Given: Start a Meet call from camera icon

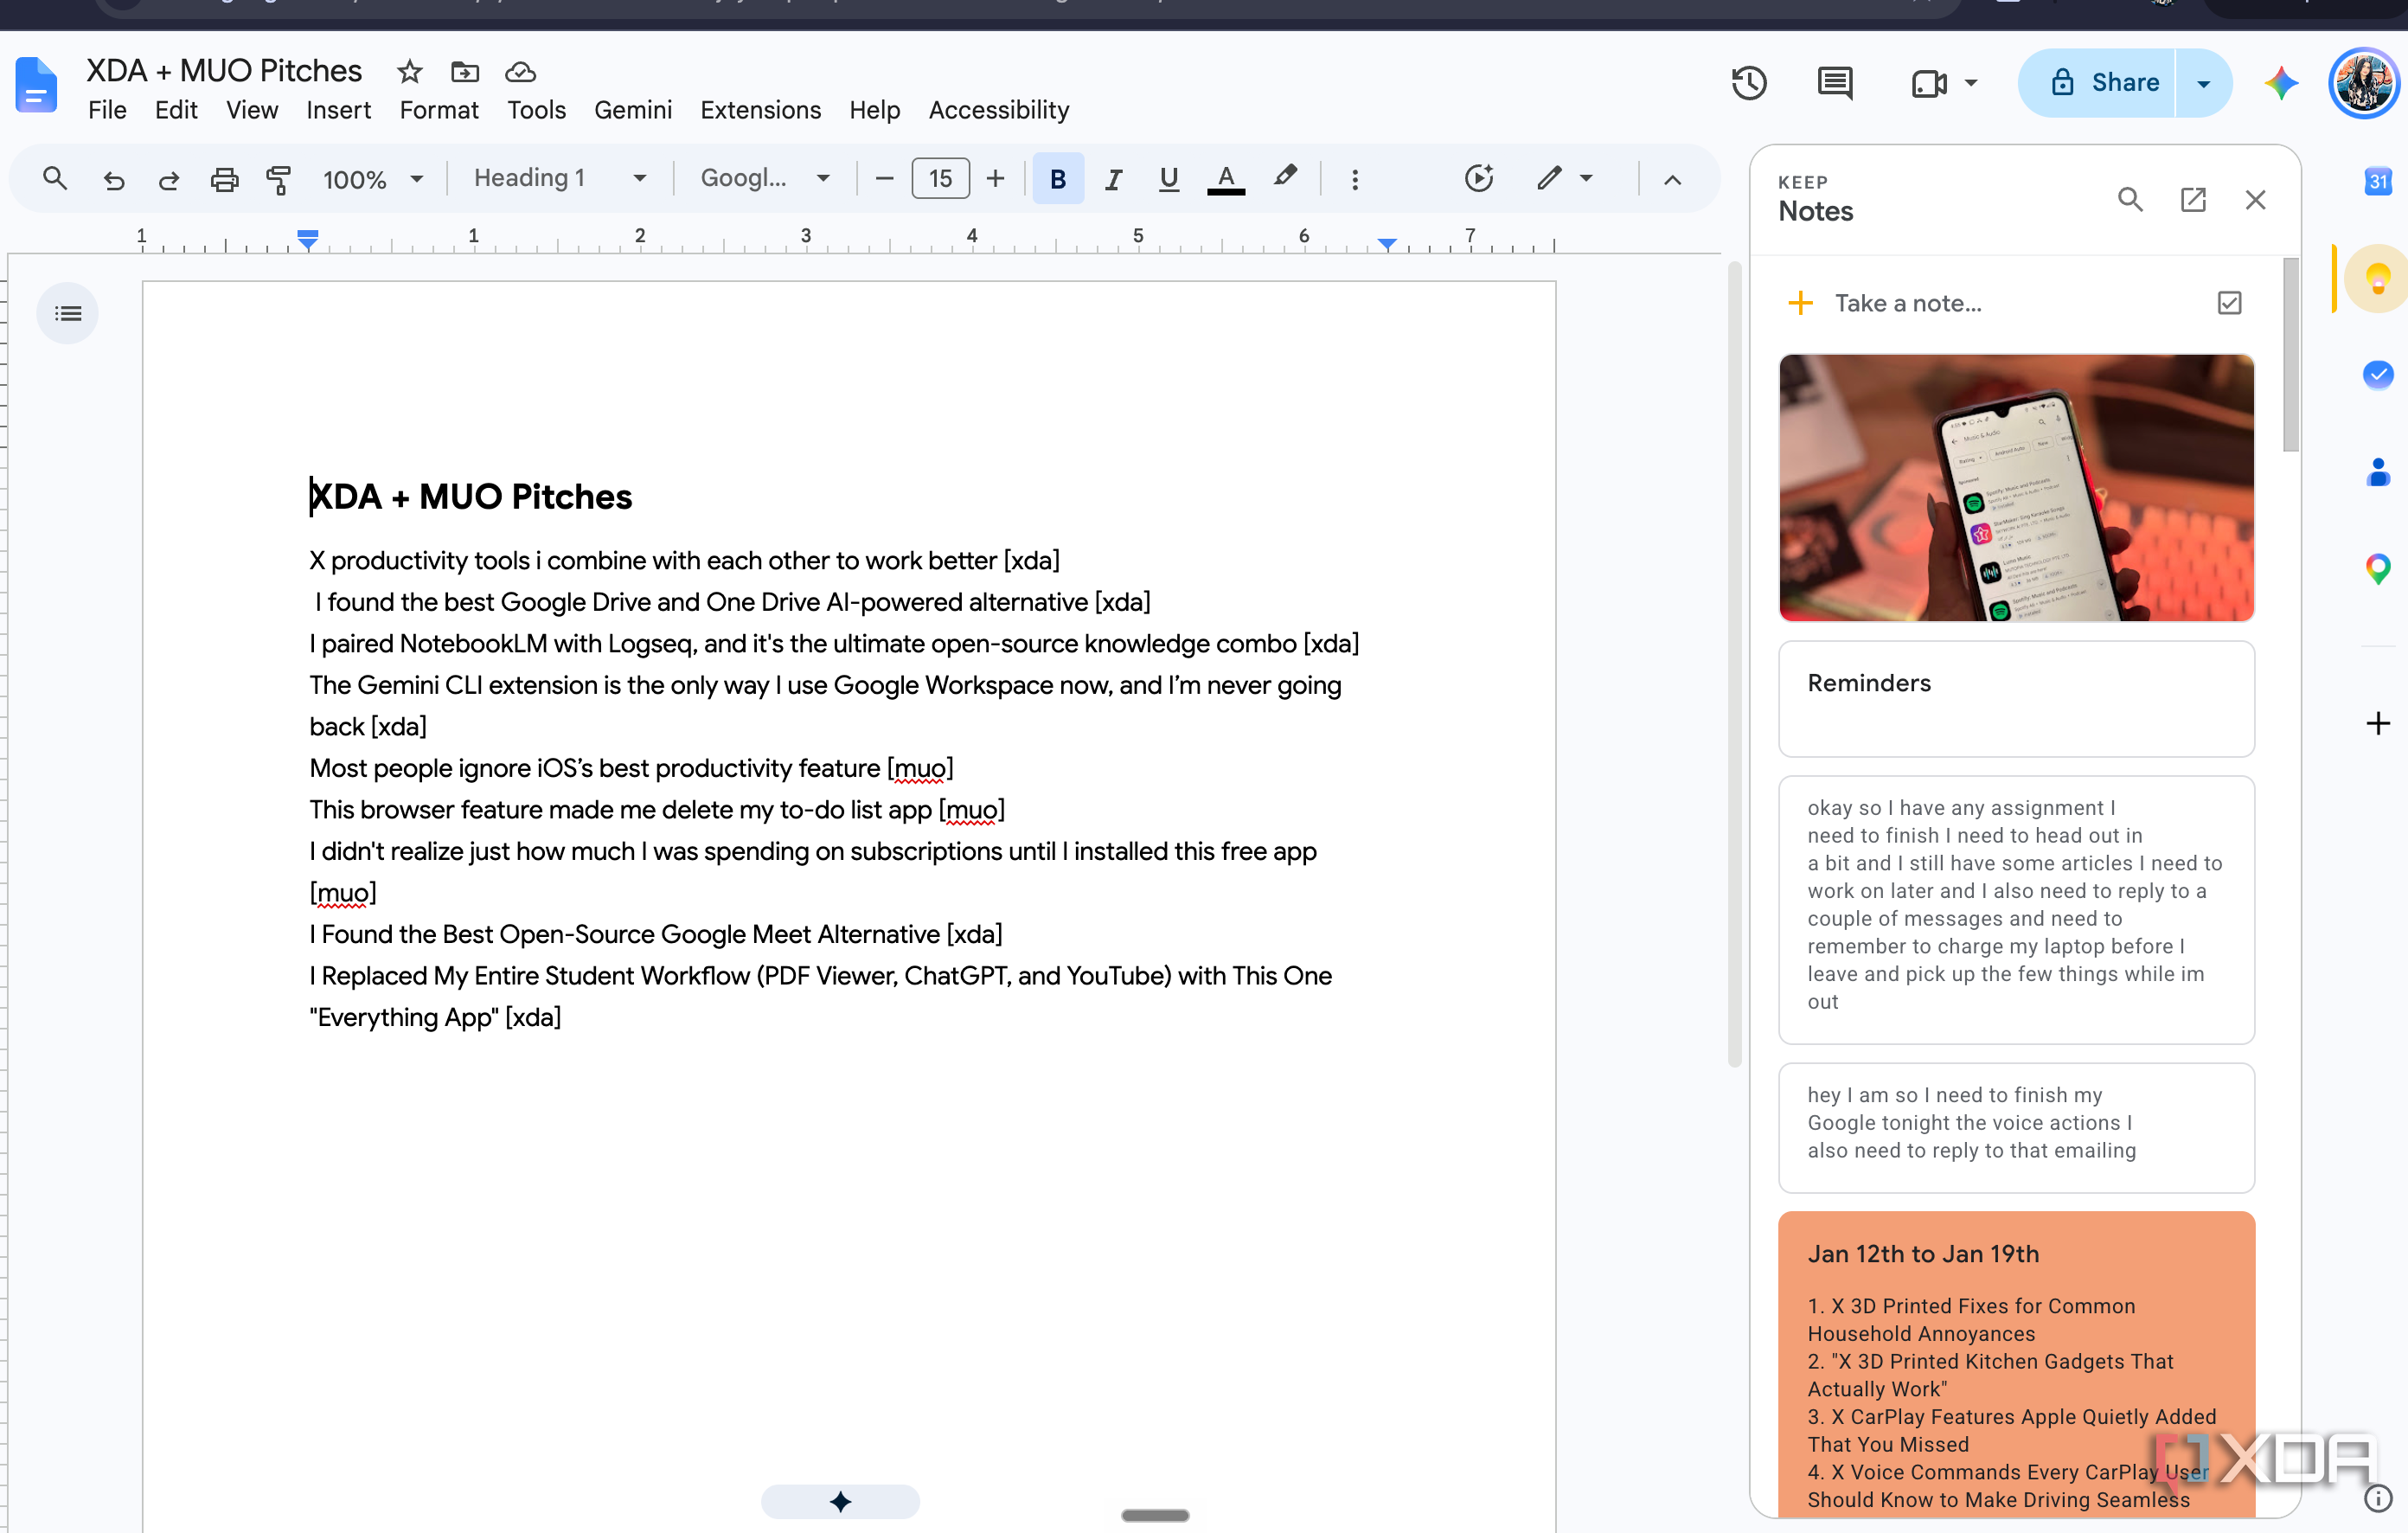Looking at the screenshot, I should click(x=1929, y=83).
